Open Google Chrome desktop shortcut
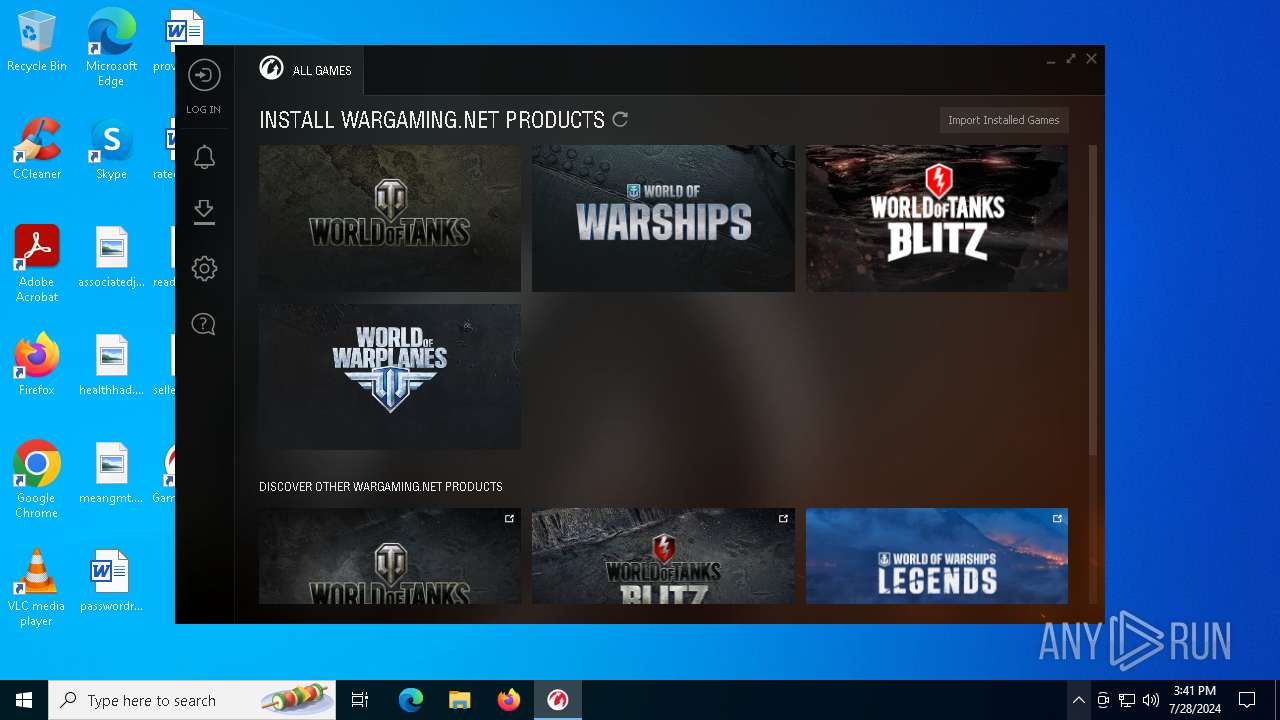The height and width of the screenshot is (720, 1280). (37, 480)
